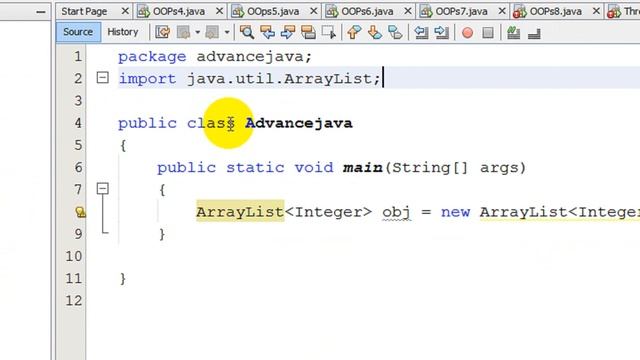
Task: Click line number 1 in gutter
Action: pyautogui.click(x=78, y=56)
